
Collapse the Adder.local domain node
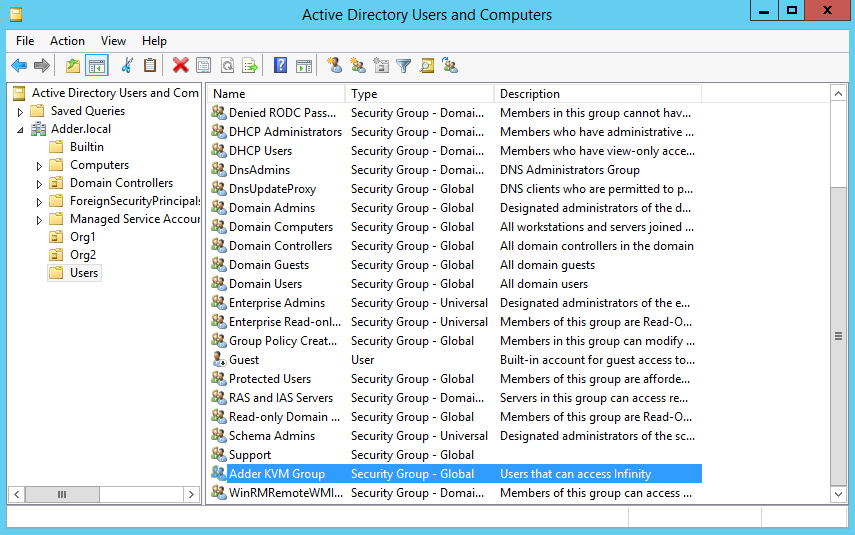point(20,130)
